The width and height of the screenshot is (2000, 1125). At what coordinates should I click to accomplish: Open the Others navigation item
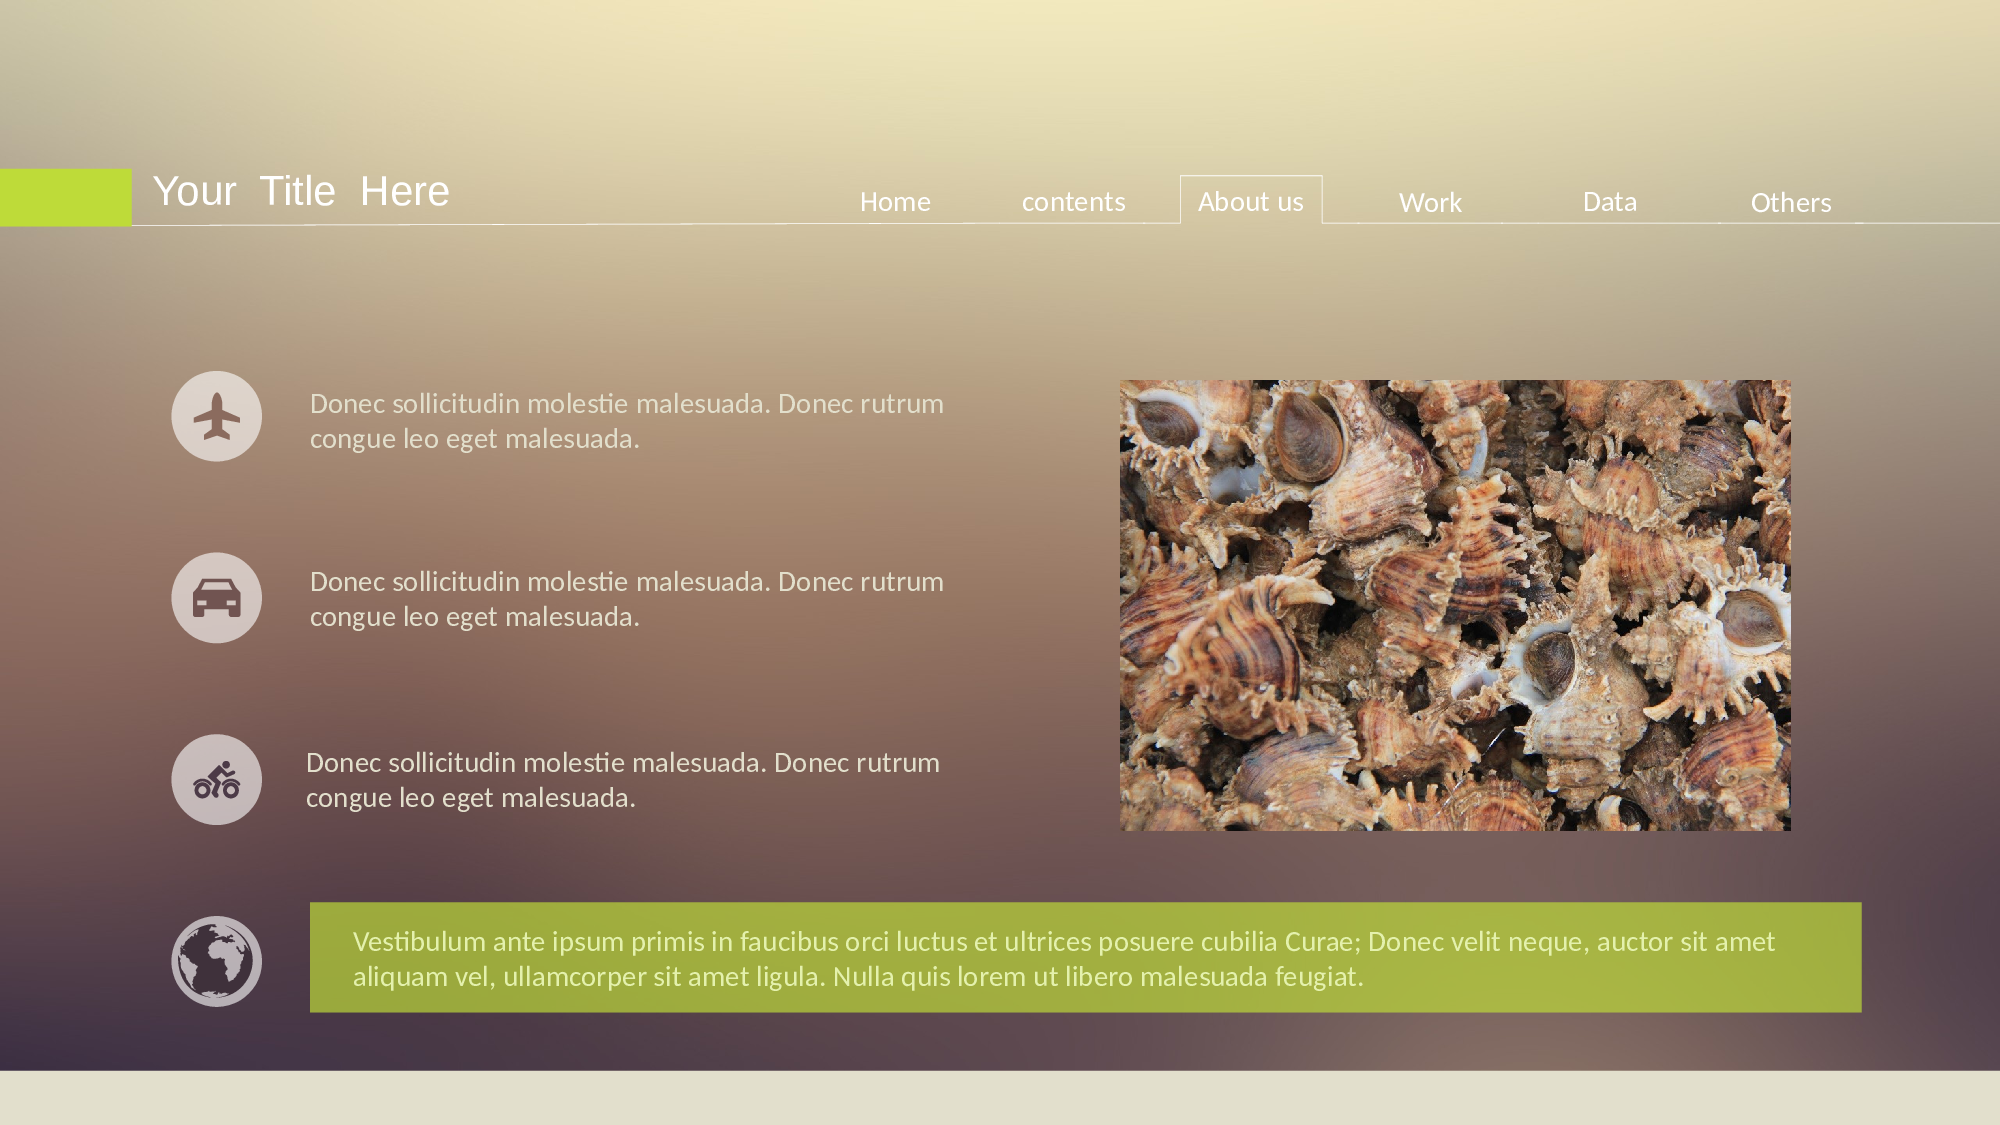pyautogui.click(x=1790, y=203)
